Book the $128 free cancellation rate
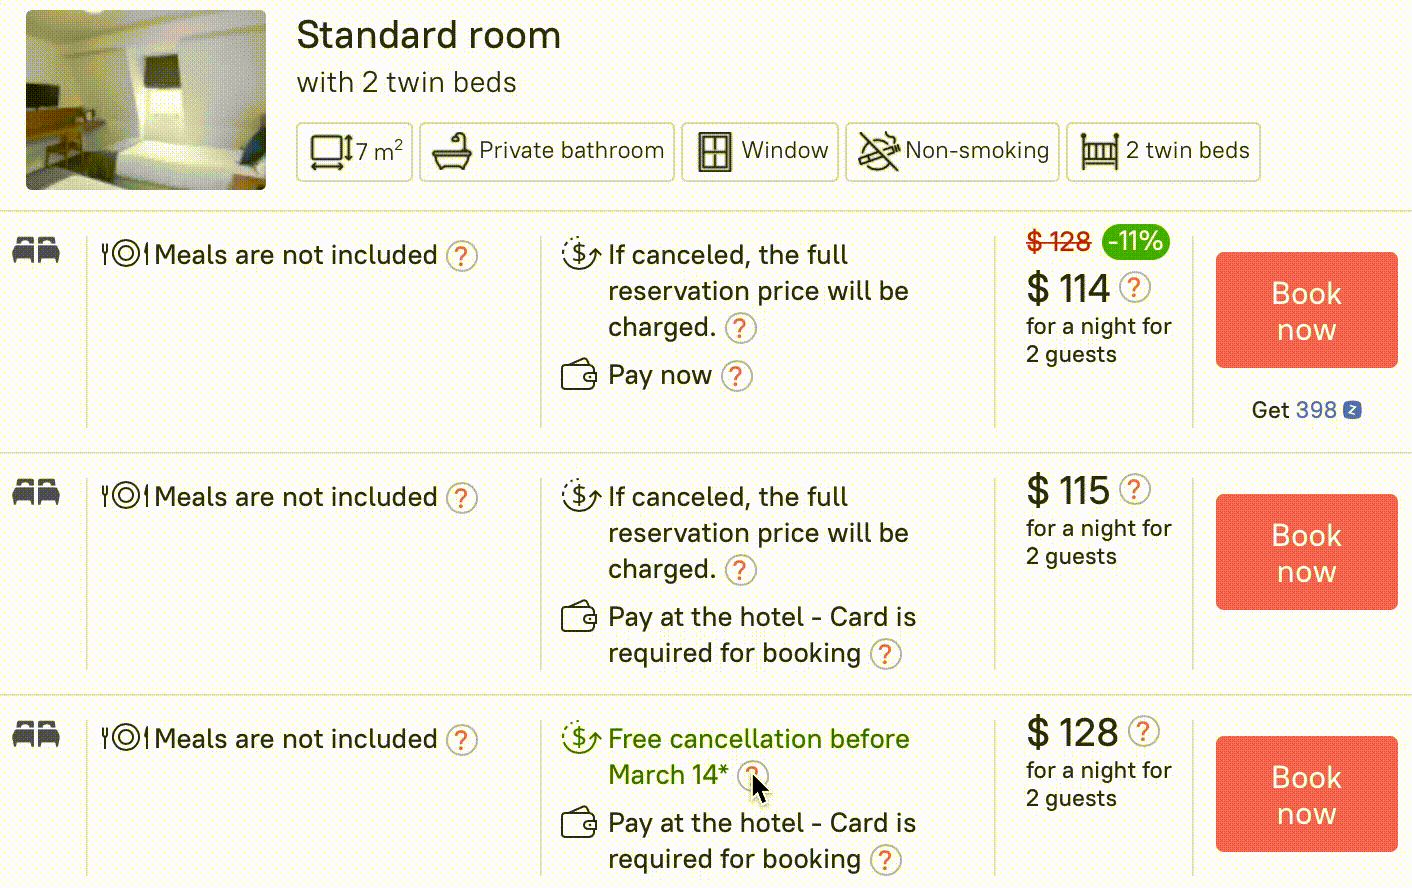Viewport: 1412px width, 888px height. point(1306,794)
